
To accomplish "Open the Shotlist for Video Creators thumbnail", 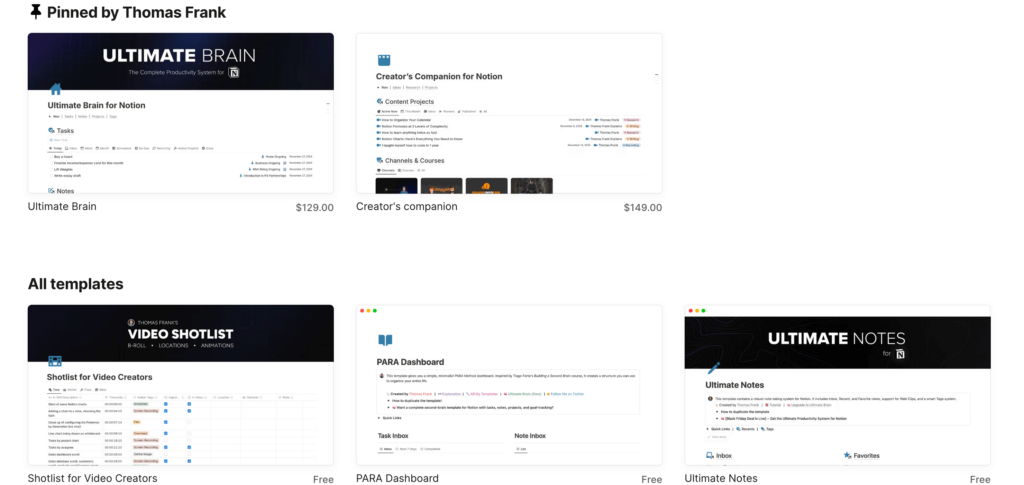I will pyautogui.click(x=180, y=385).
